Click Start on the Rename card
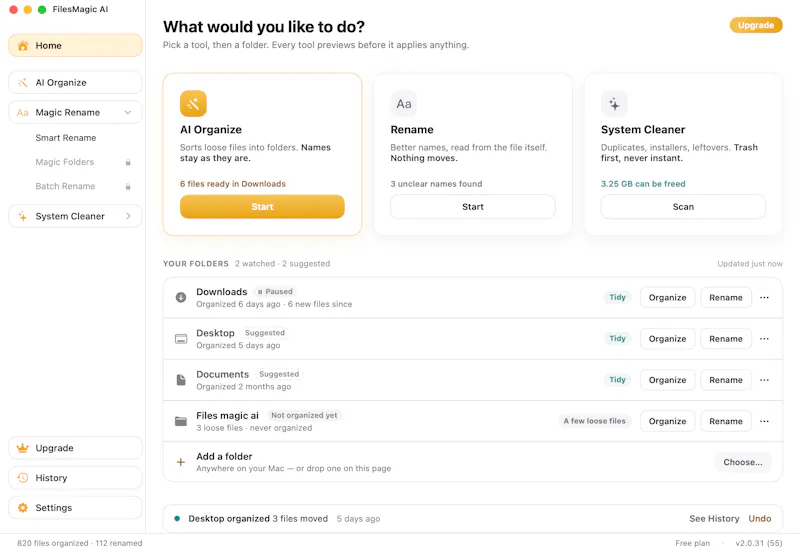Screen dimensions: 800x553 (x=472, y=207)
